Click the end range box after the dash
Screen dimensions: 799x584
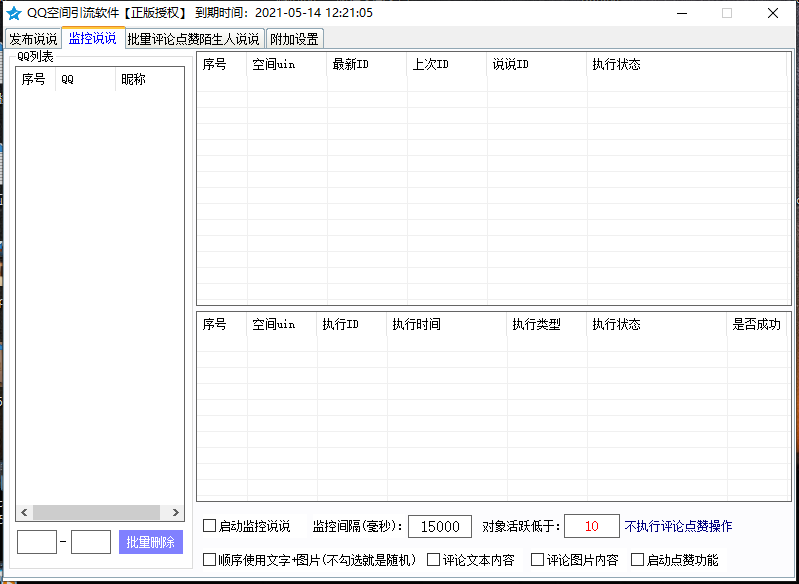(x=91, y=542)
